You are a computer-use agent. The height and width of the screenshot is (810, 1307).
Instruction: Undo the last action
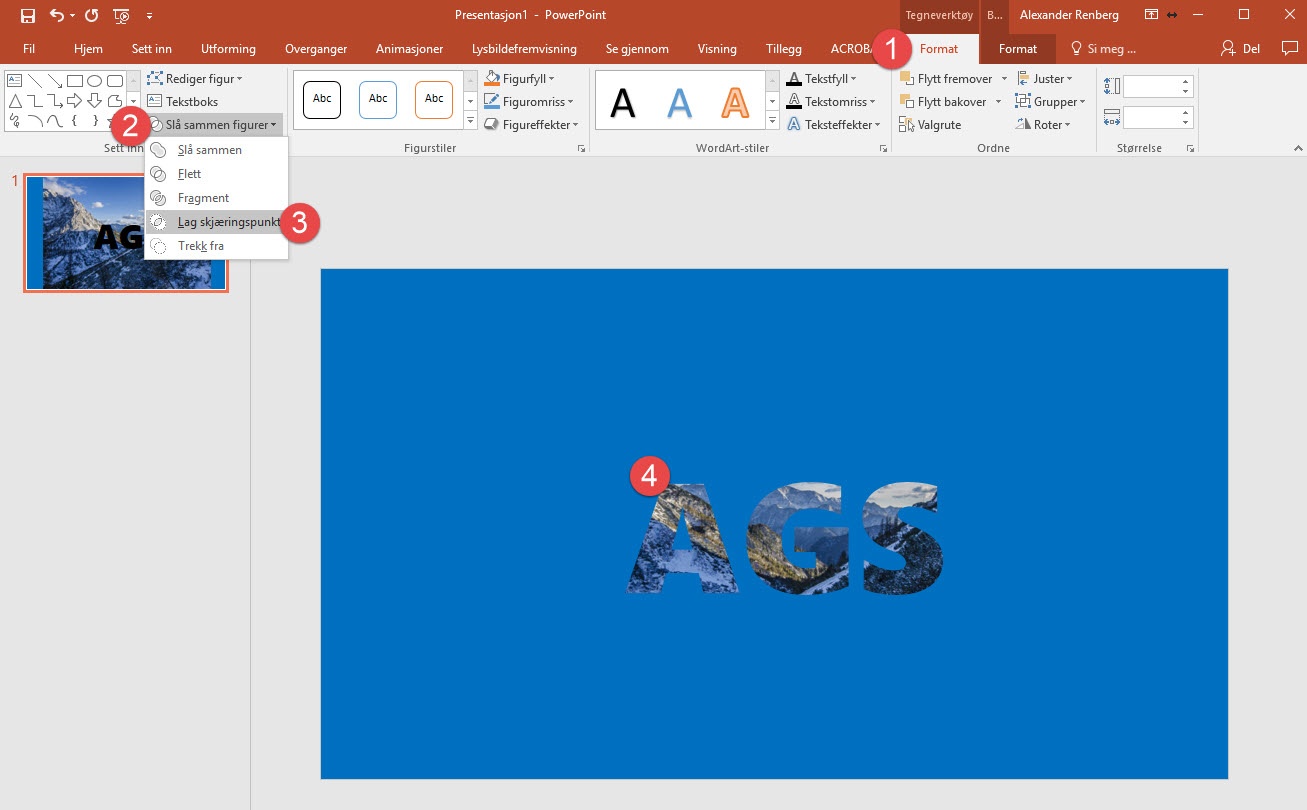pyautogui.click(x=57, y=15)
